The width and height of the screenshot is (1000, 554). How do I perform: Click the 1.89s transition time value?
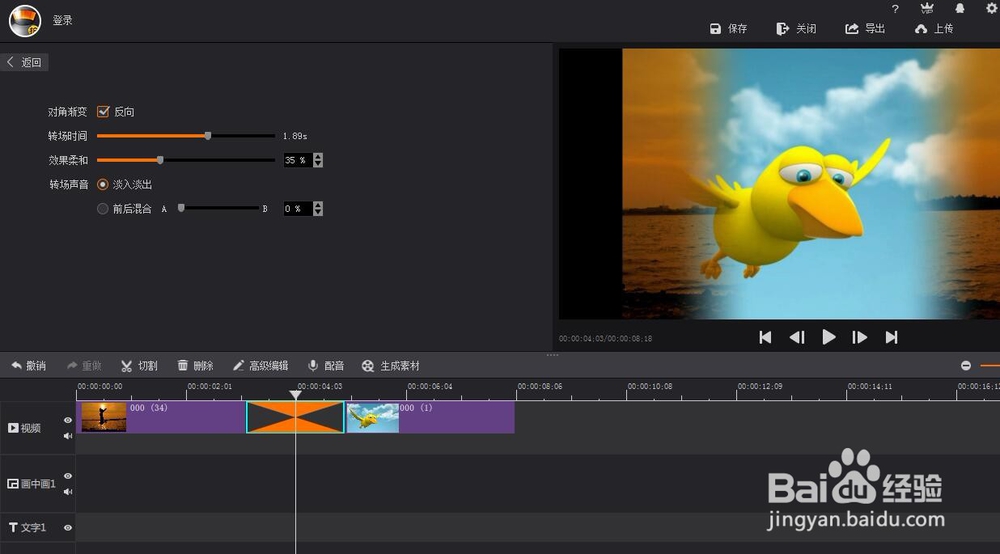(x=295, y=136)
